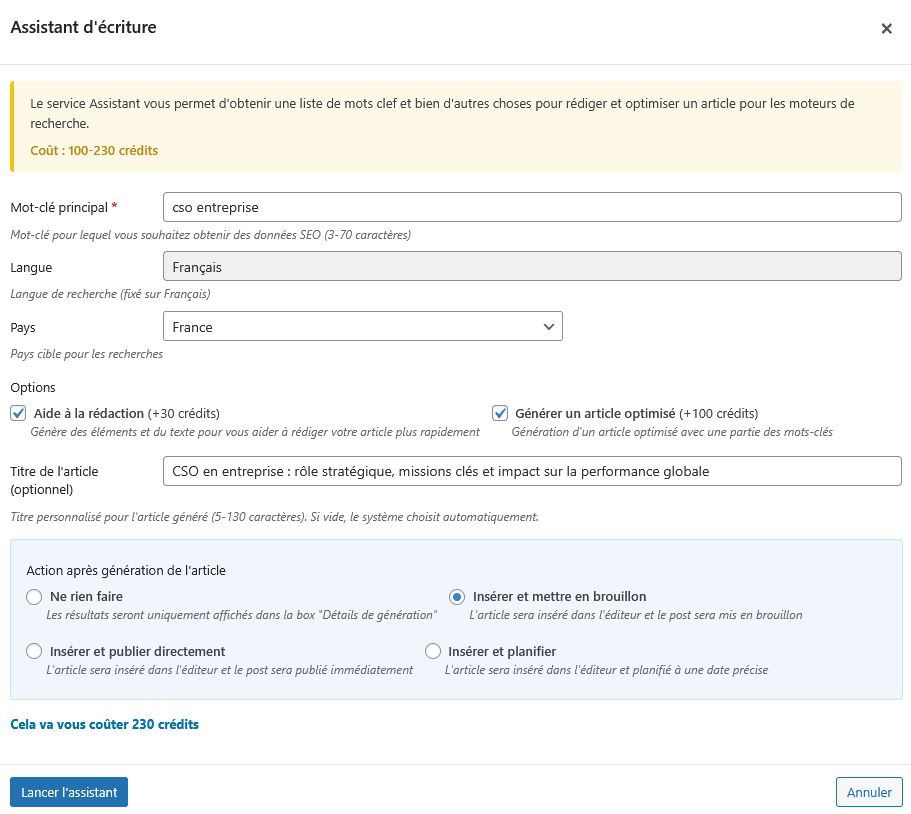Screen dimensions: 911x814
Task: Select the "Ne rien faire" action
Action: (34, 596)
